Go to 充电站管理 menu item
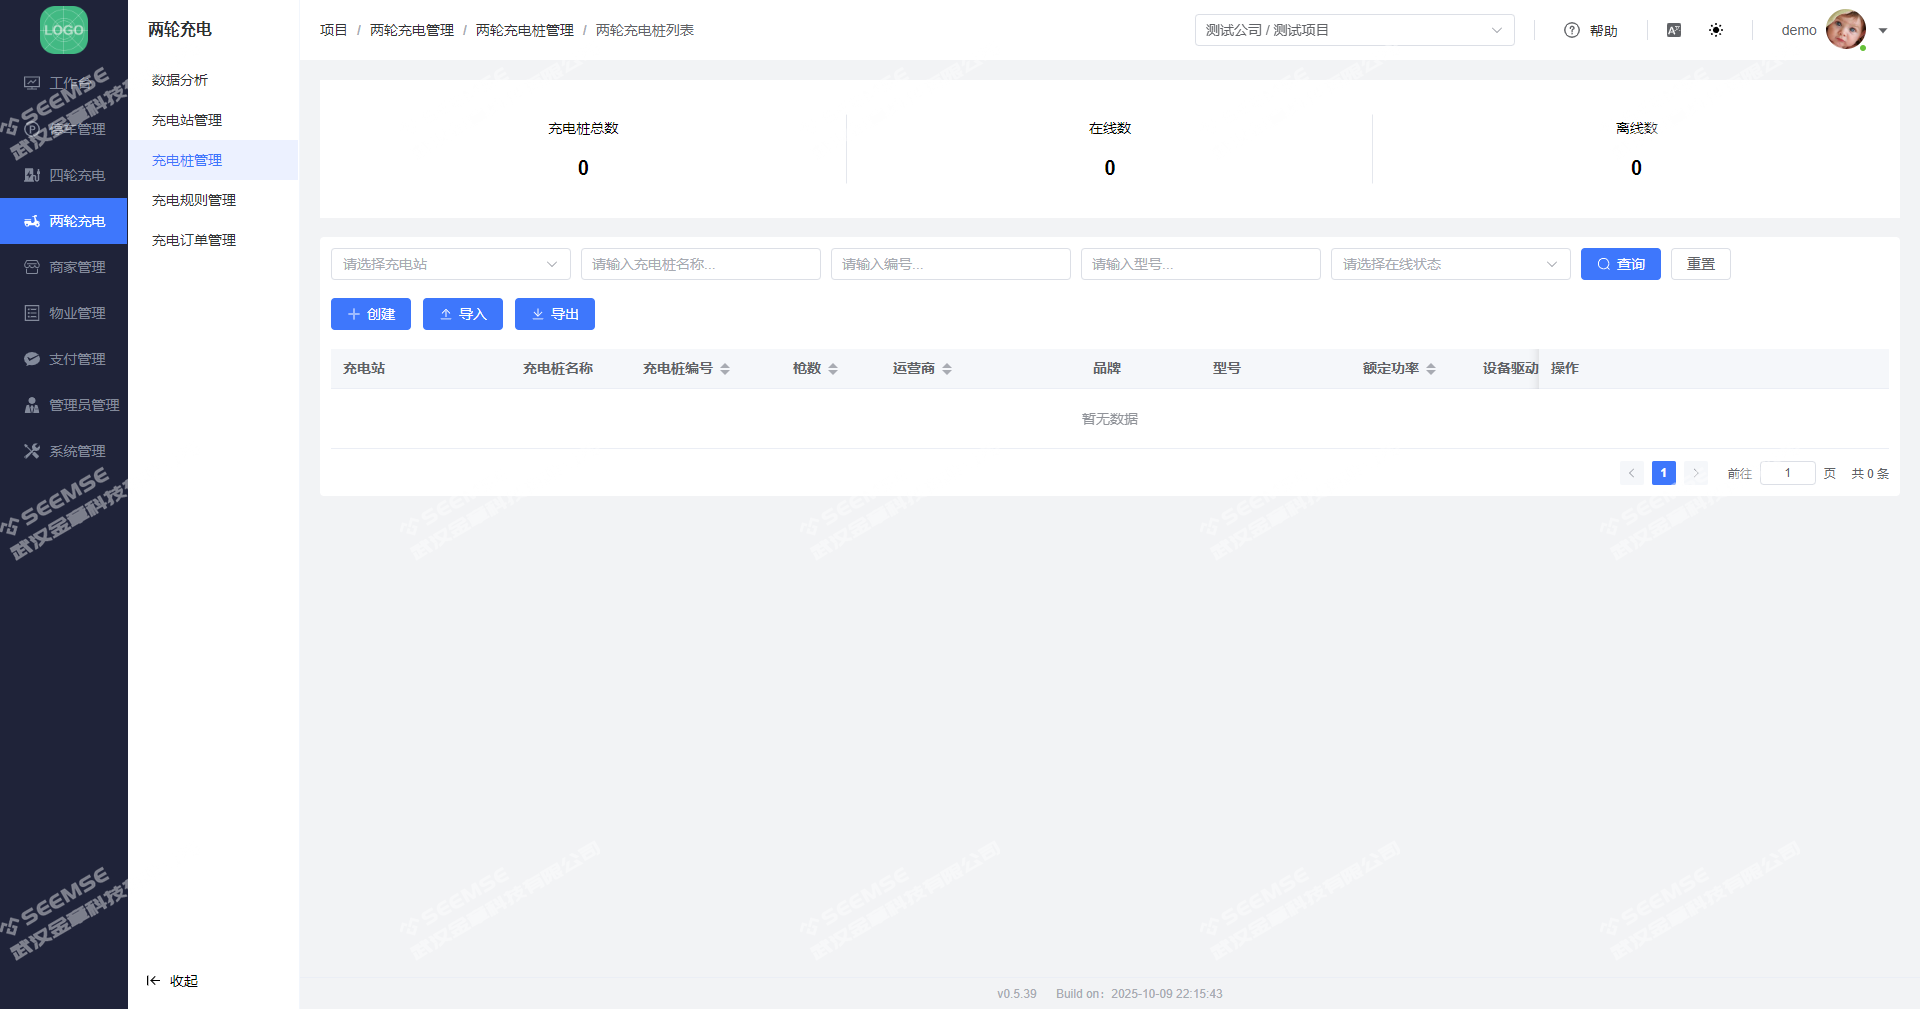1920x1009 pixels. pyautogui.click(x=187, y=120)
